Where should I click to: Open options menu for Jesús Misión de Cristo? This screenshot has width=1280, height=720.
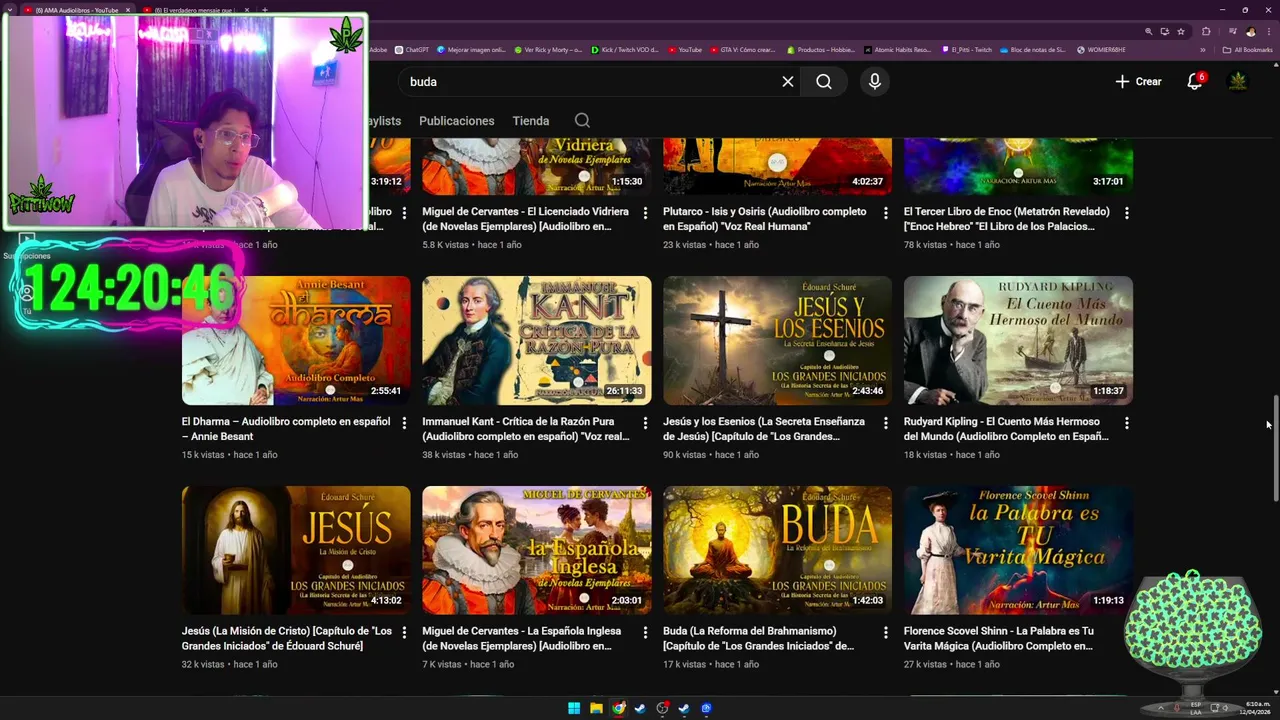404,633
